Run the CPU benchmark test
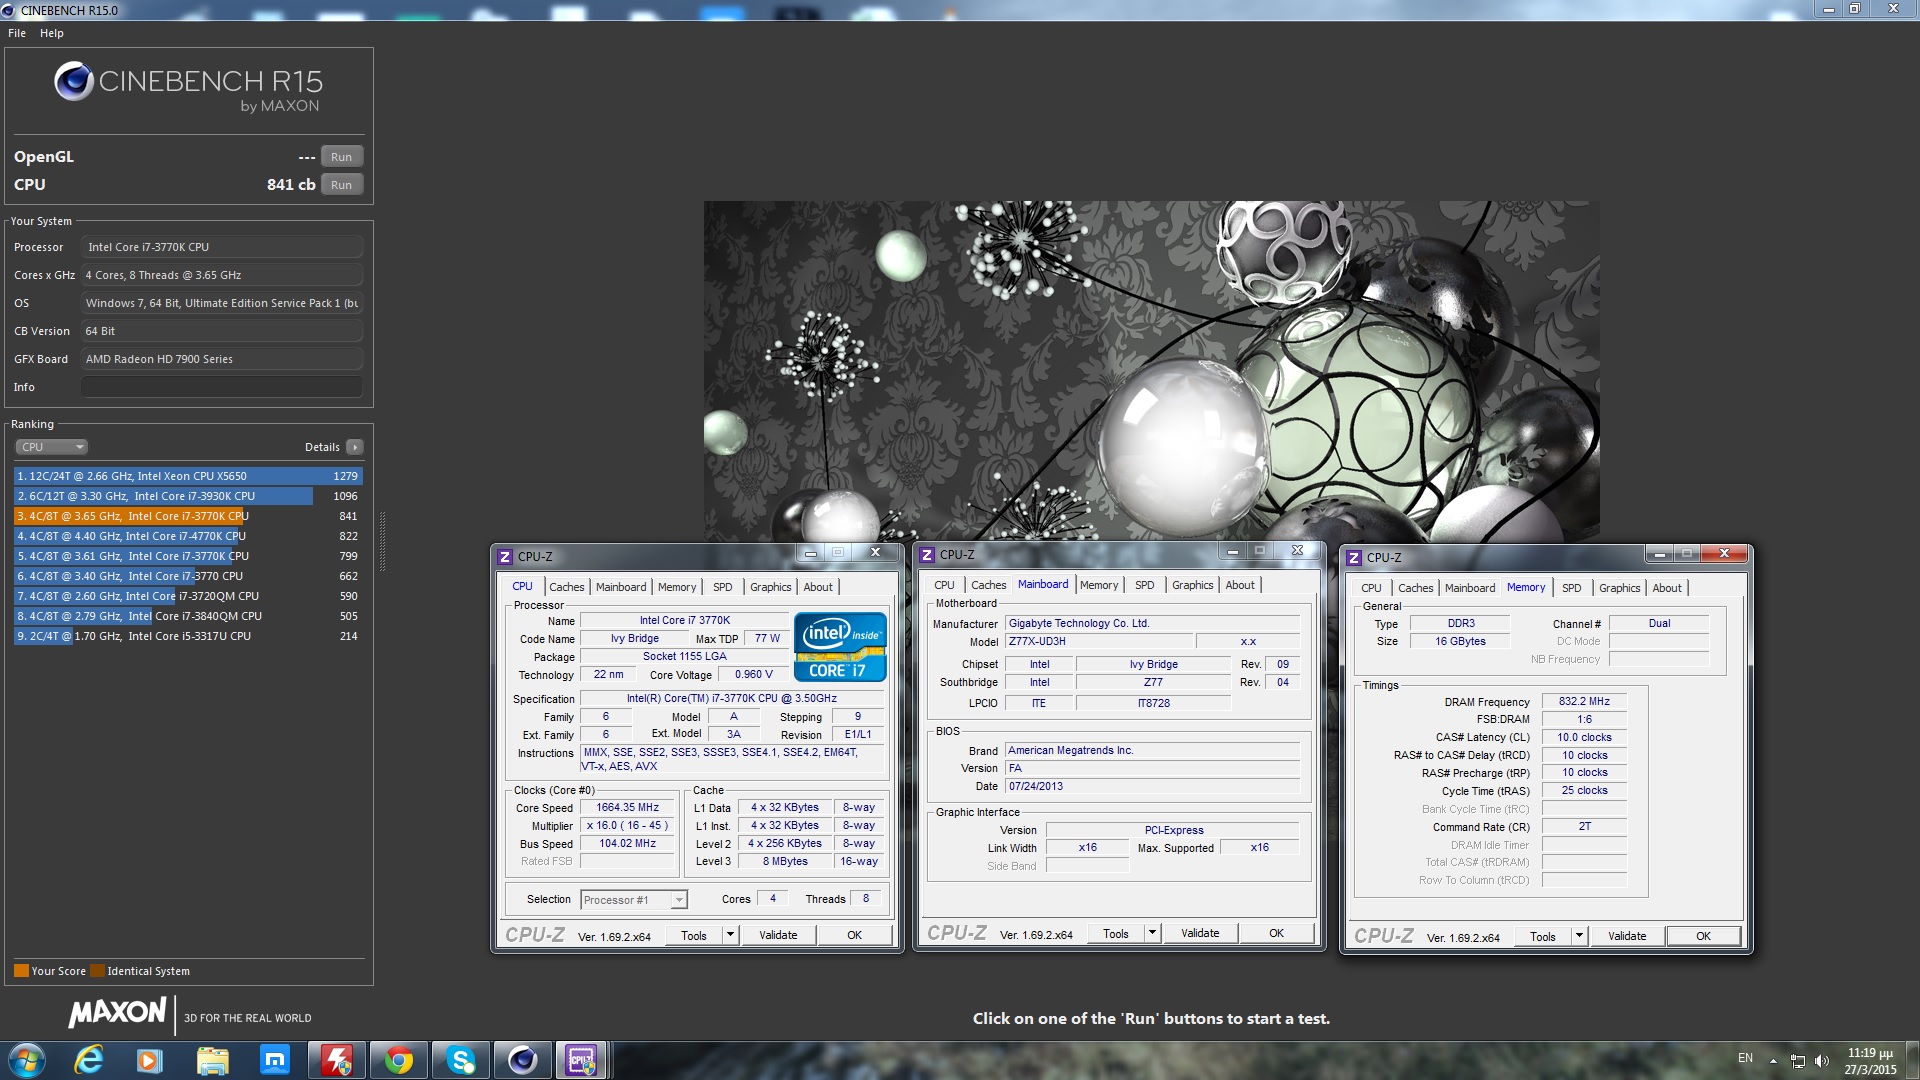Image resolution: width=1920 pixels, height=1080 pixels. point(341,185)
